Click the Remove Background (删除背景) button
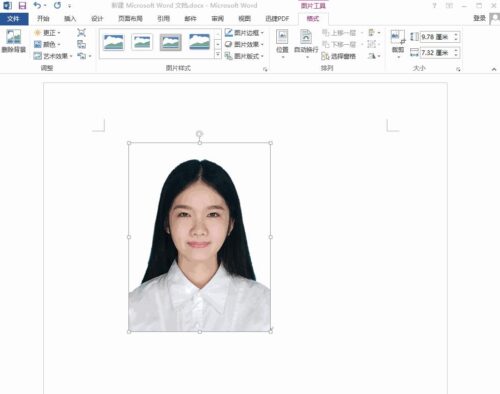 coord(14,41)
